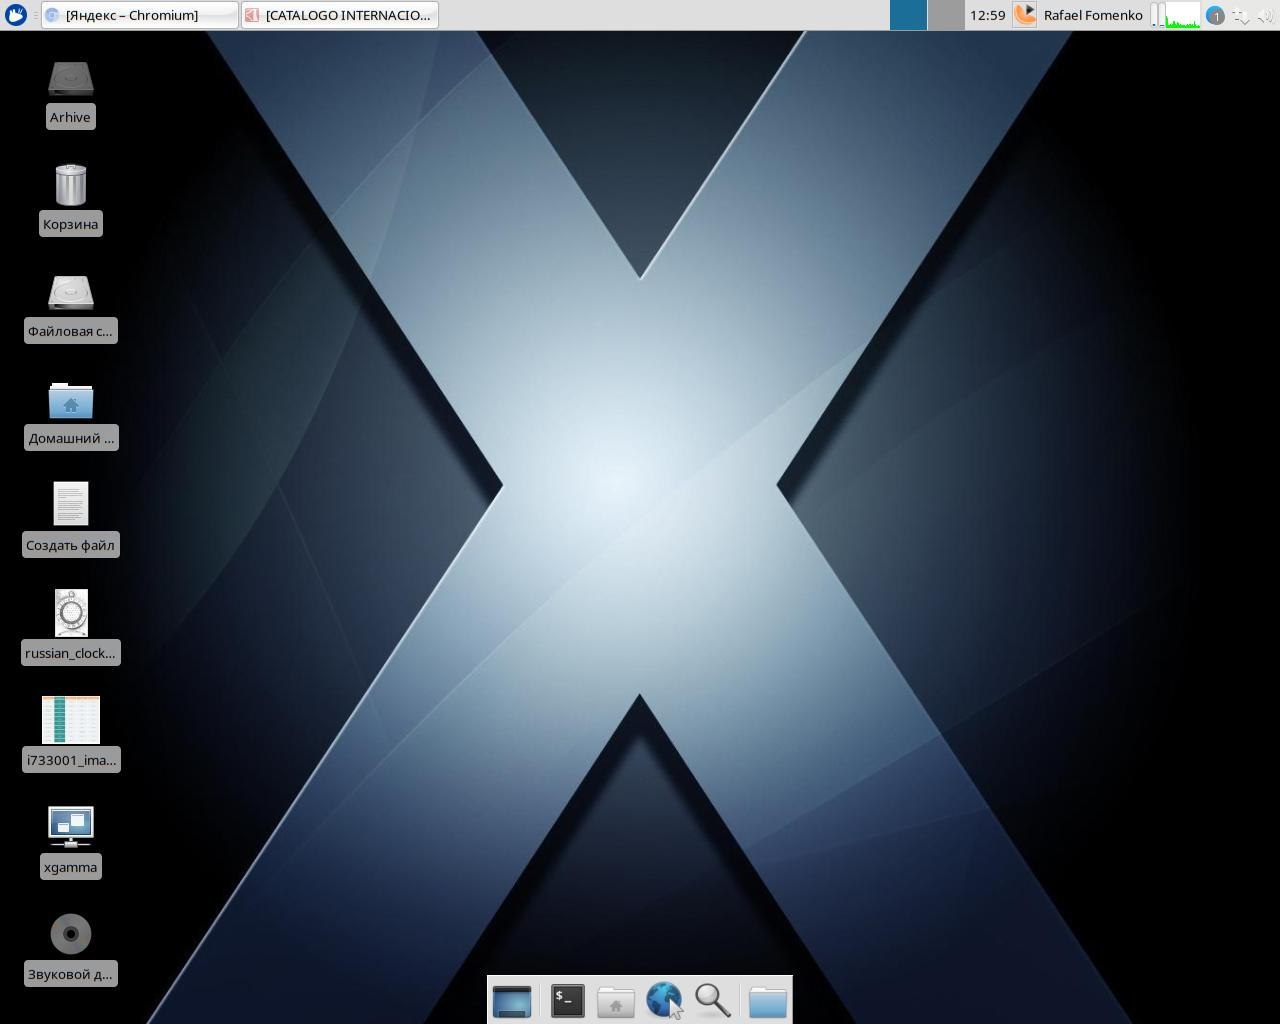
Task: Open the volume speaker tray icon
Action: 1266,16
